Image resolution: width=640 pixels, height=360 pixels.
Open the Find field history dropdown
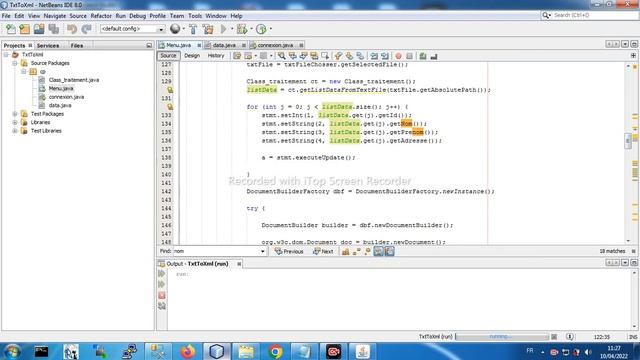tap(262, 251)
